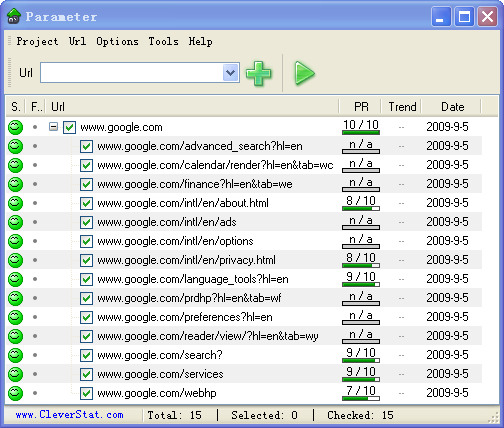The image size is (504, 428).
Task: Click smiley status icon for webhp row
Action: (15, 393)
